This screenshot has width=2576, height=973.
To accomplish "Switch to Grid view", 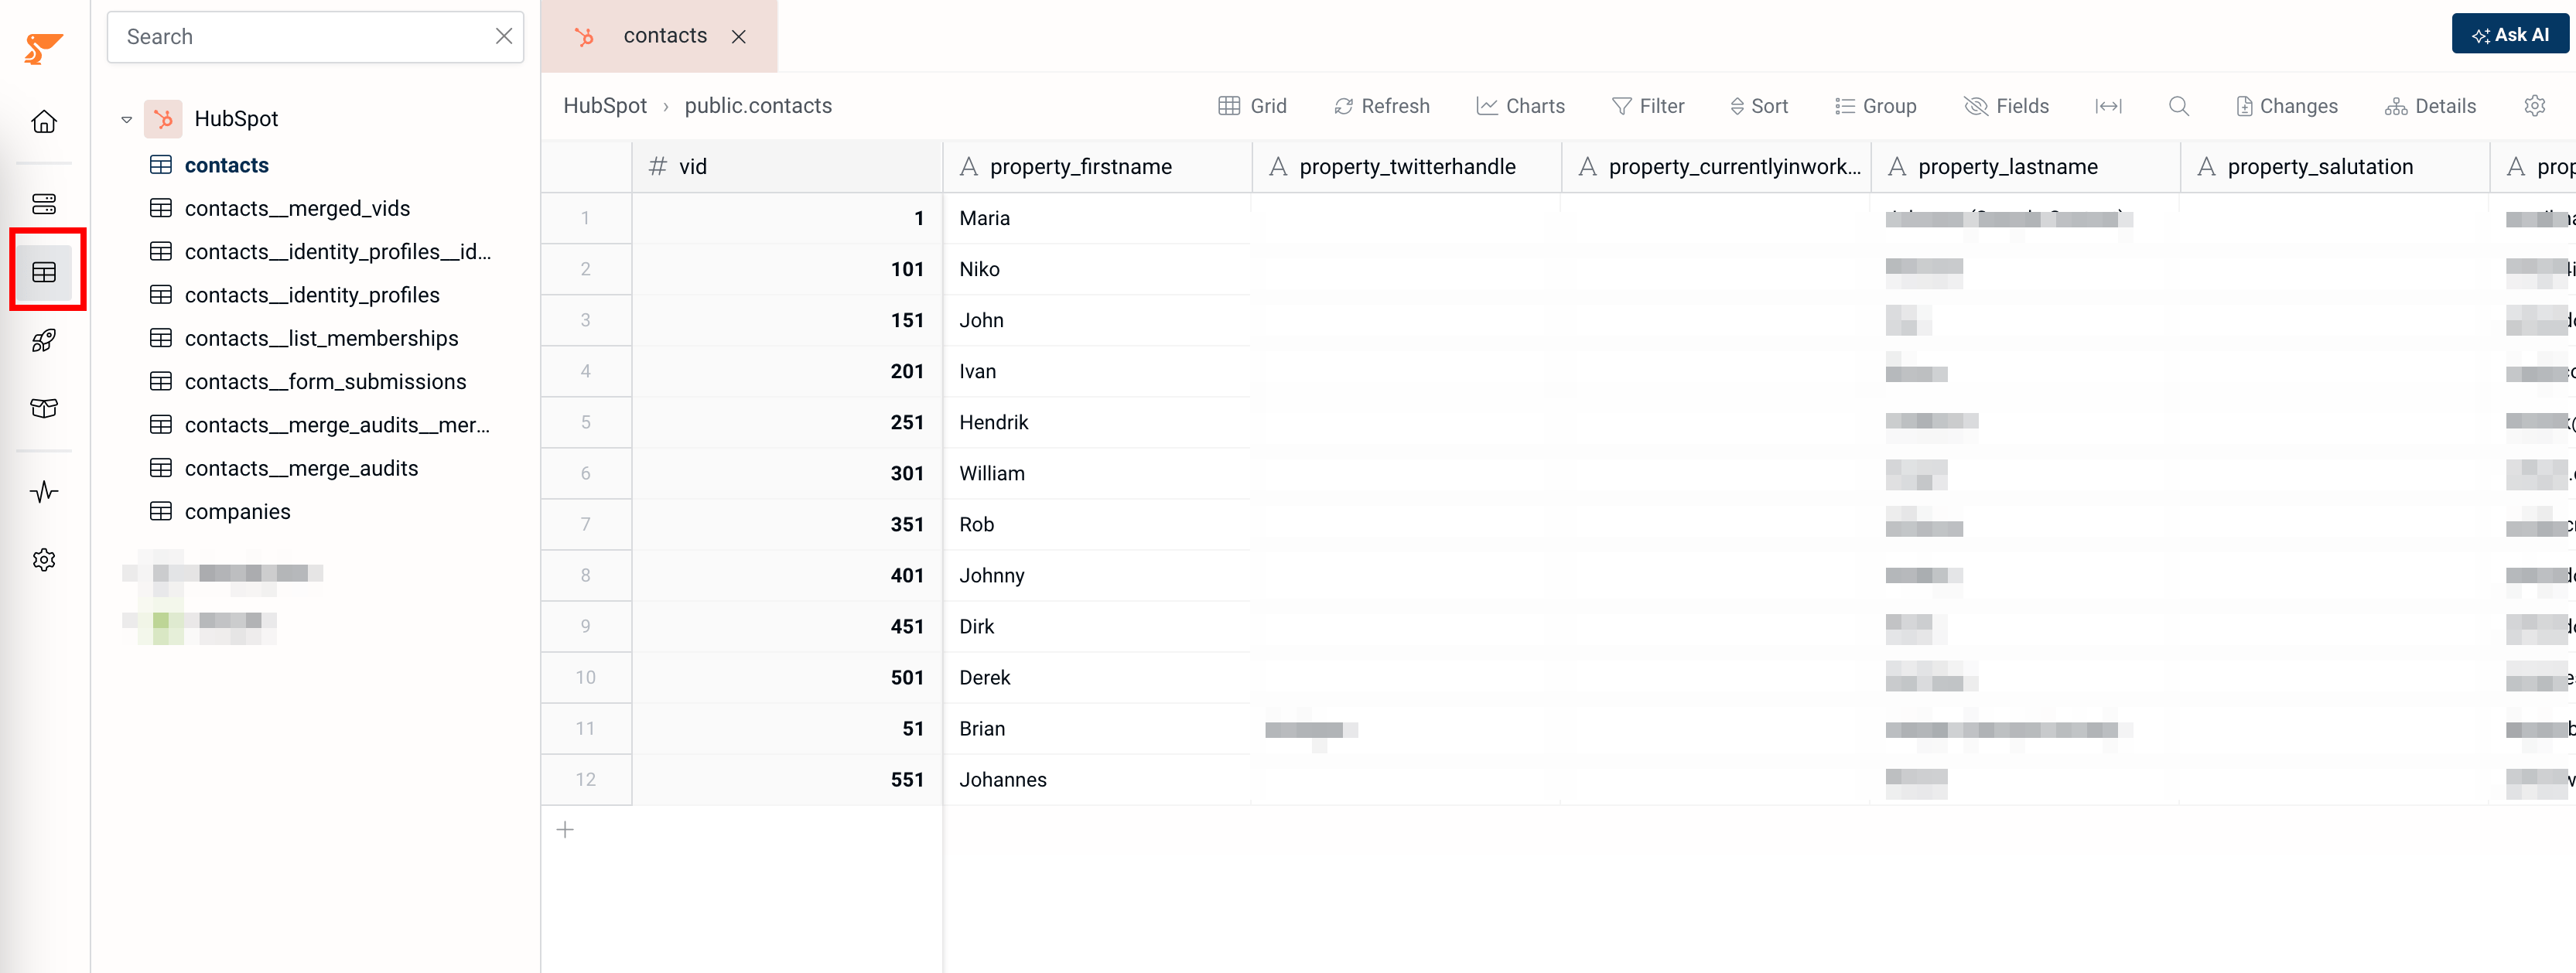I will tap(1252, 106).
